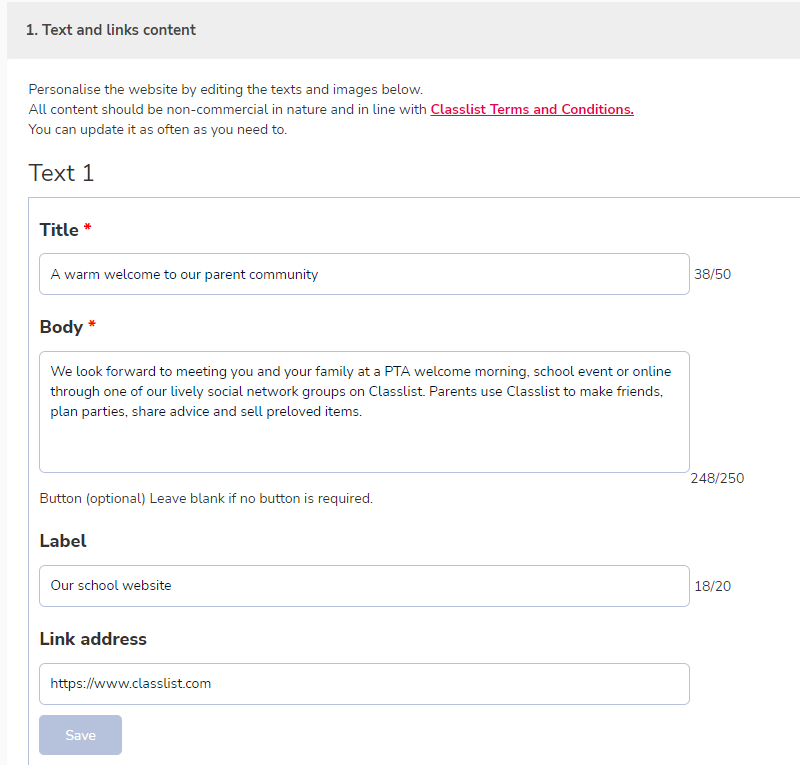The width and height of the screenshot is (800, 765).
Task: Click the "Title" field label
Action: pos(59,230)
